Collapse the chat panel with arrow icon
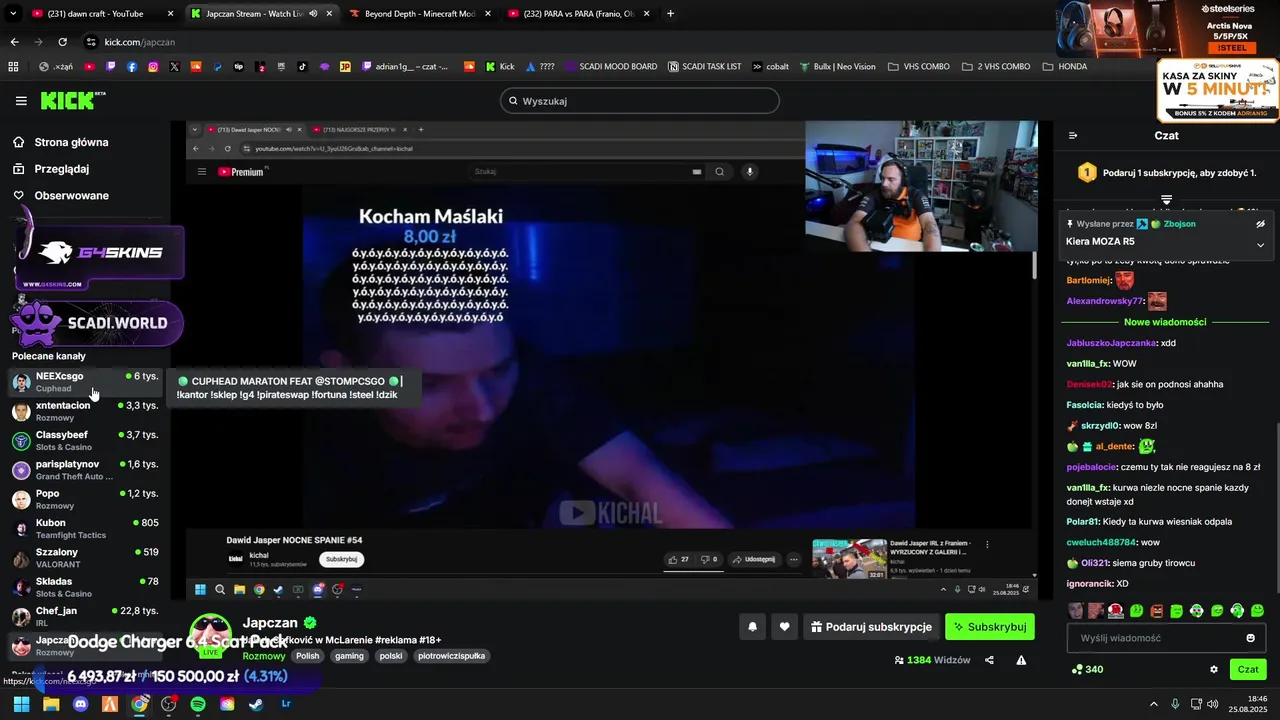 click(x=1073, y=135)
